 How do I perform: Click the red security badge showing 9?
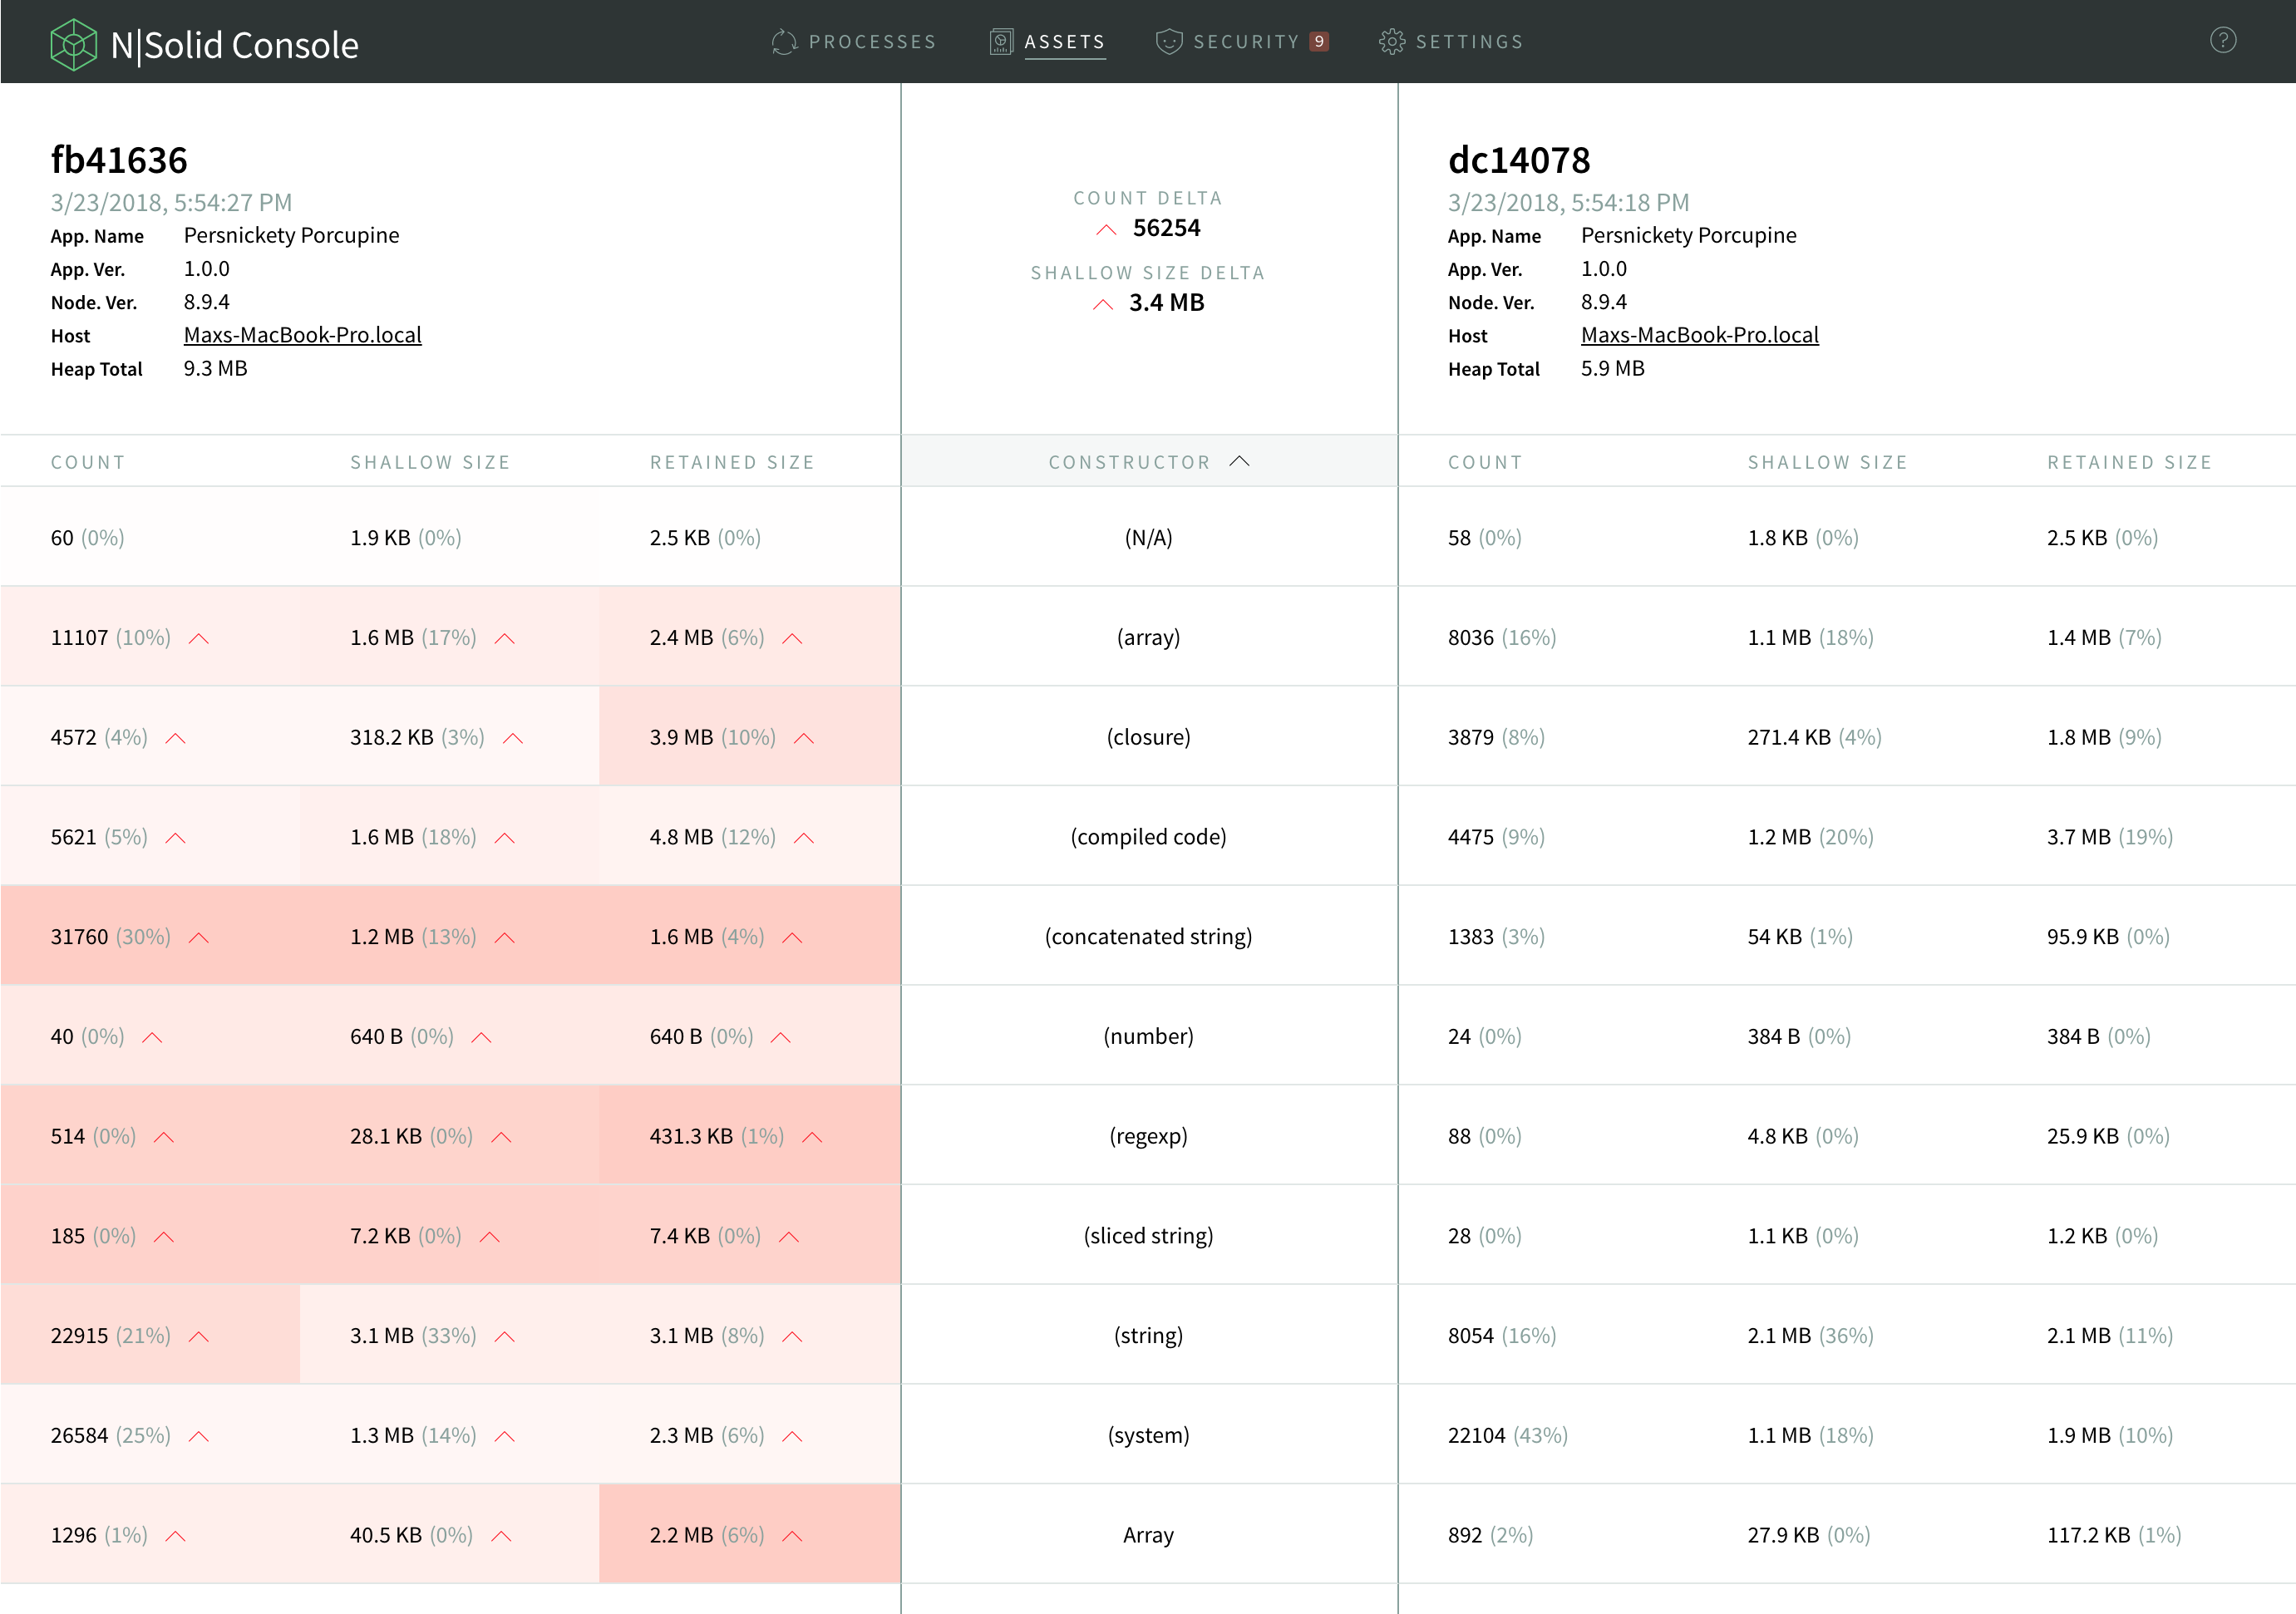point(1319,42)
